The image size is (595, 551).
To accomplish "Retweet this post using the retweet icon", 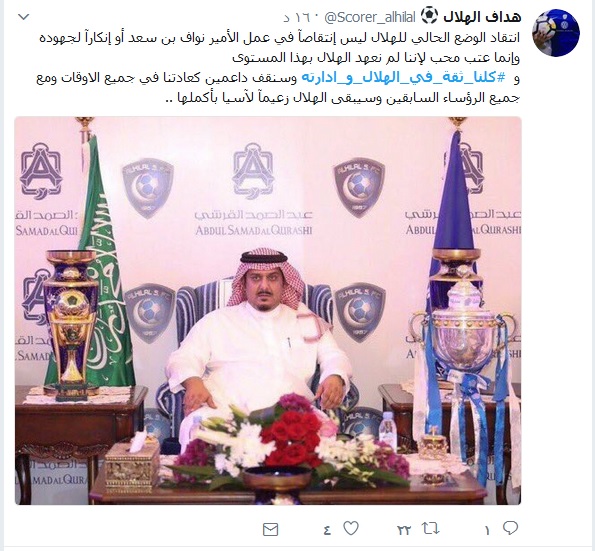I will tap(430, 528).
